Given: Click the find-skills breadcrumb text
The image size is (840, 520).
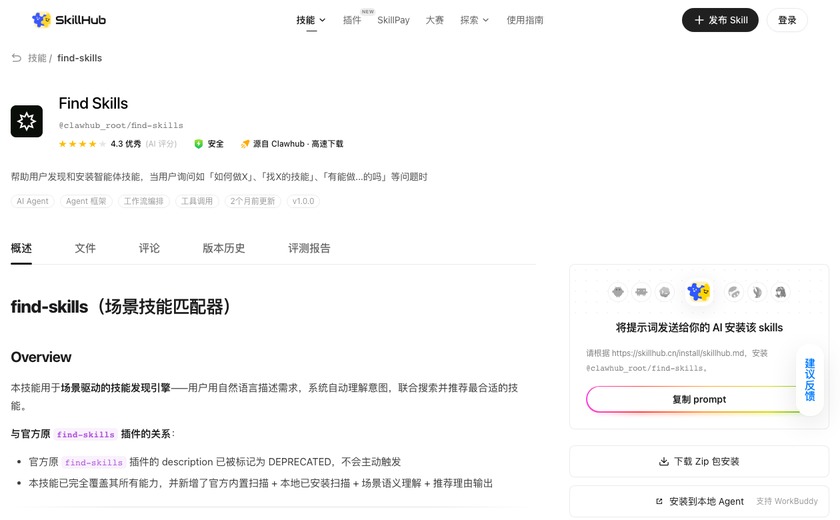Looking at the screenshot, I should point(79,58).
